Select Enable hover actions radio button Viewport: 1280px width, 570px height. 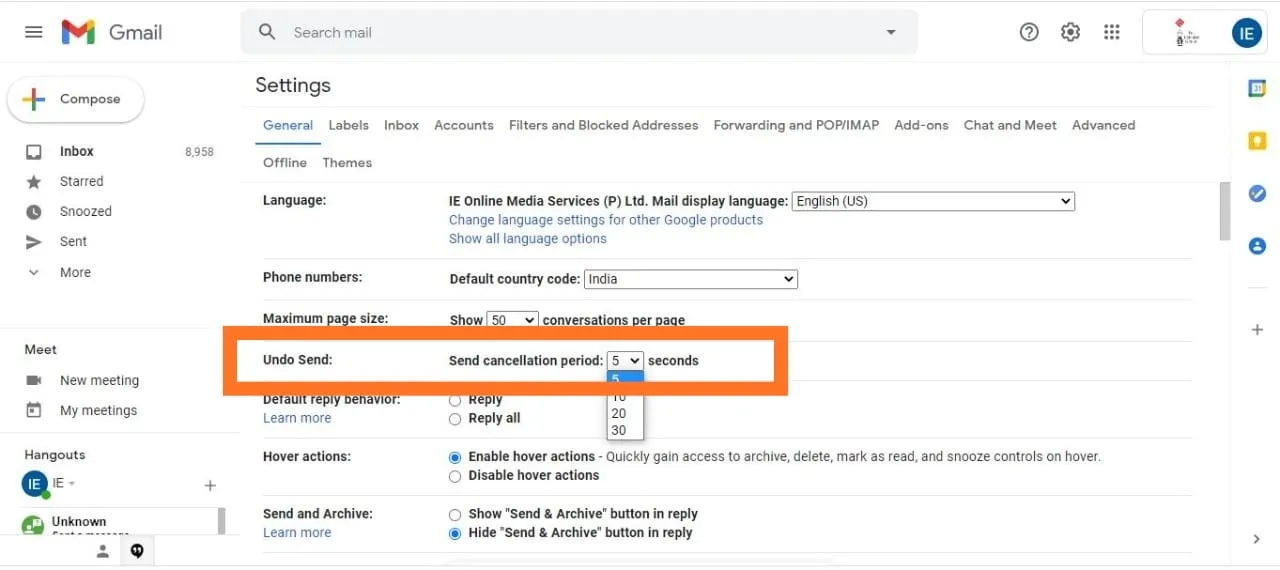(455, 457)
